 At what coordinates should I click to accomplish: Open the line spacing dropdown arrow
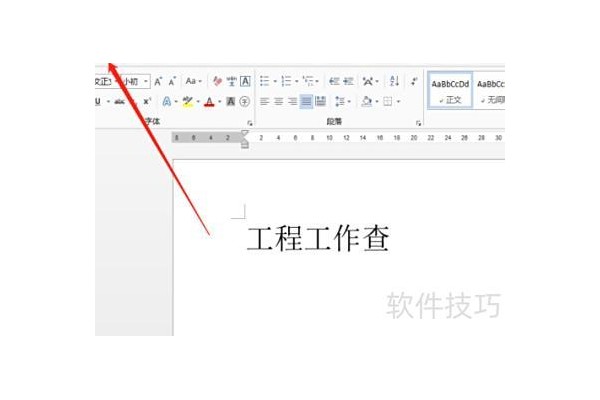click(349, 101)
